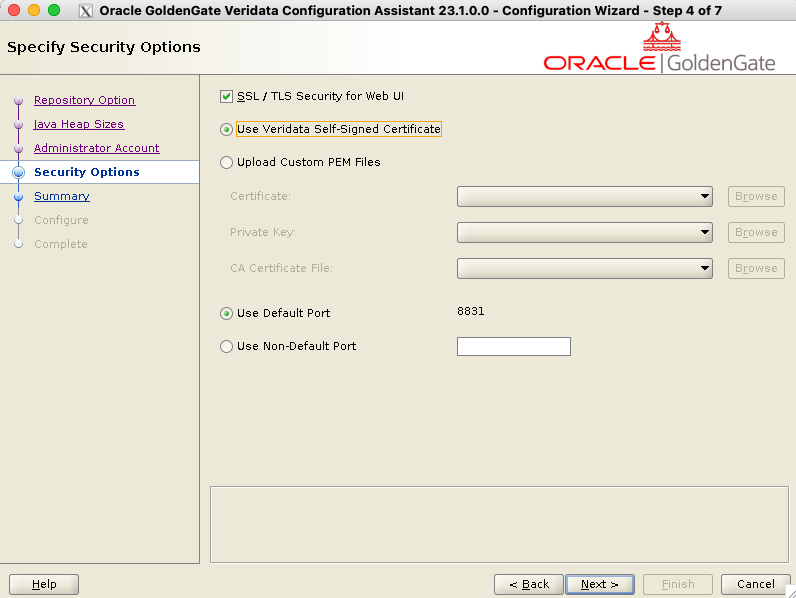This screenshot has width=796, height=598.
Task: Open Help for this wizard
Action: [x=44, y=584]
